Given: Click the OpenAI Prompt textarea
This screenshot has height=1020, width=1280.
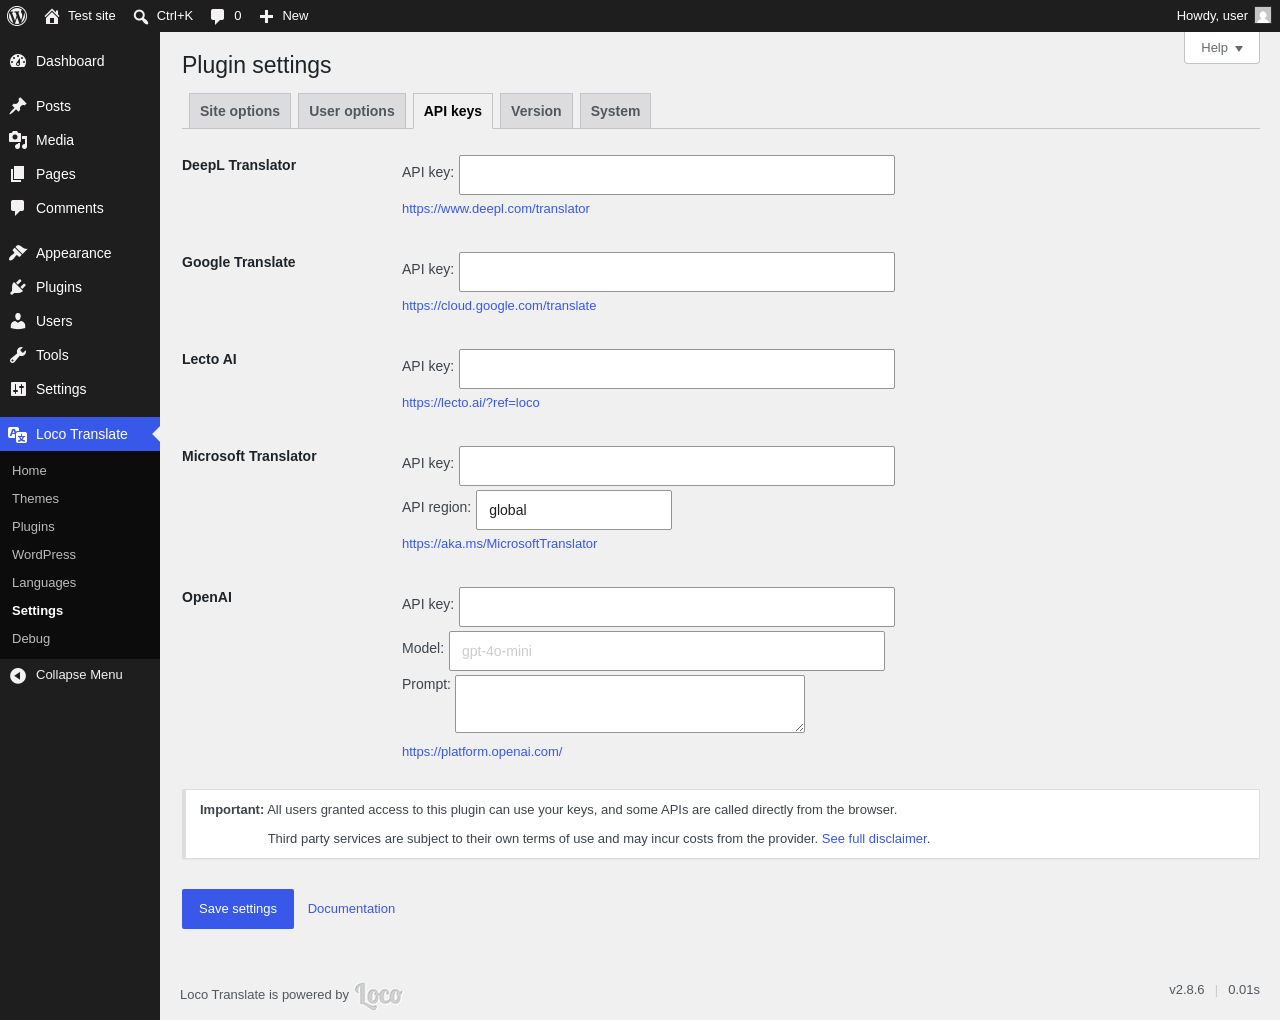Looking at the screenshot, I should 630,704.
